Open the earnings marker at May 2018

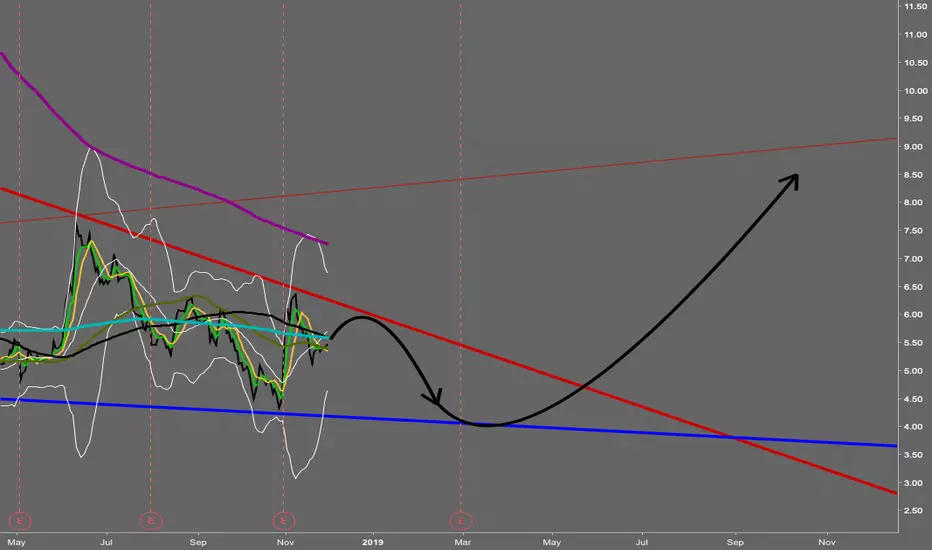[20, 521]
